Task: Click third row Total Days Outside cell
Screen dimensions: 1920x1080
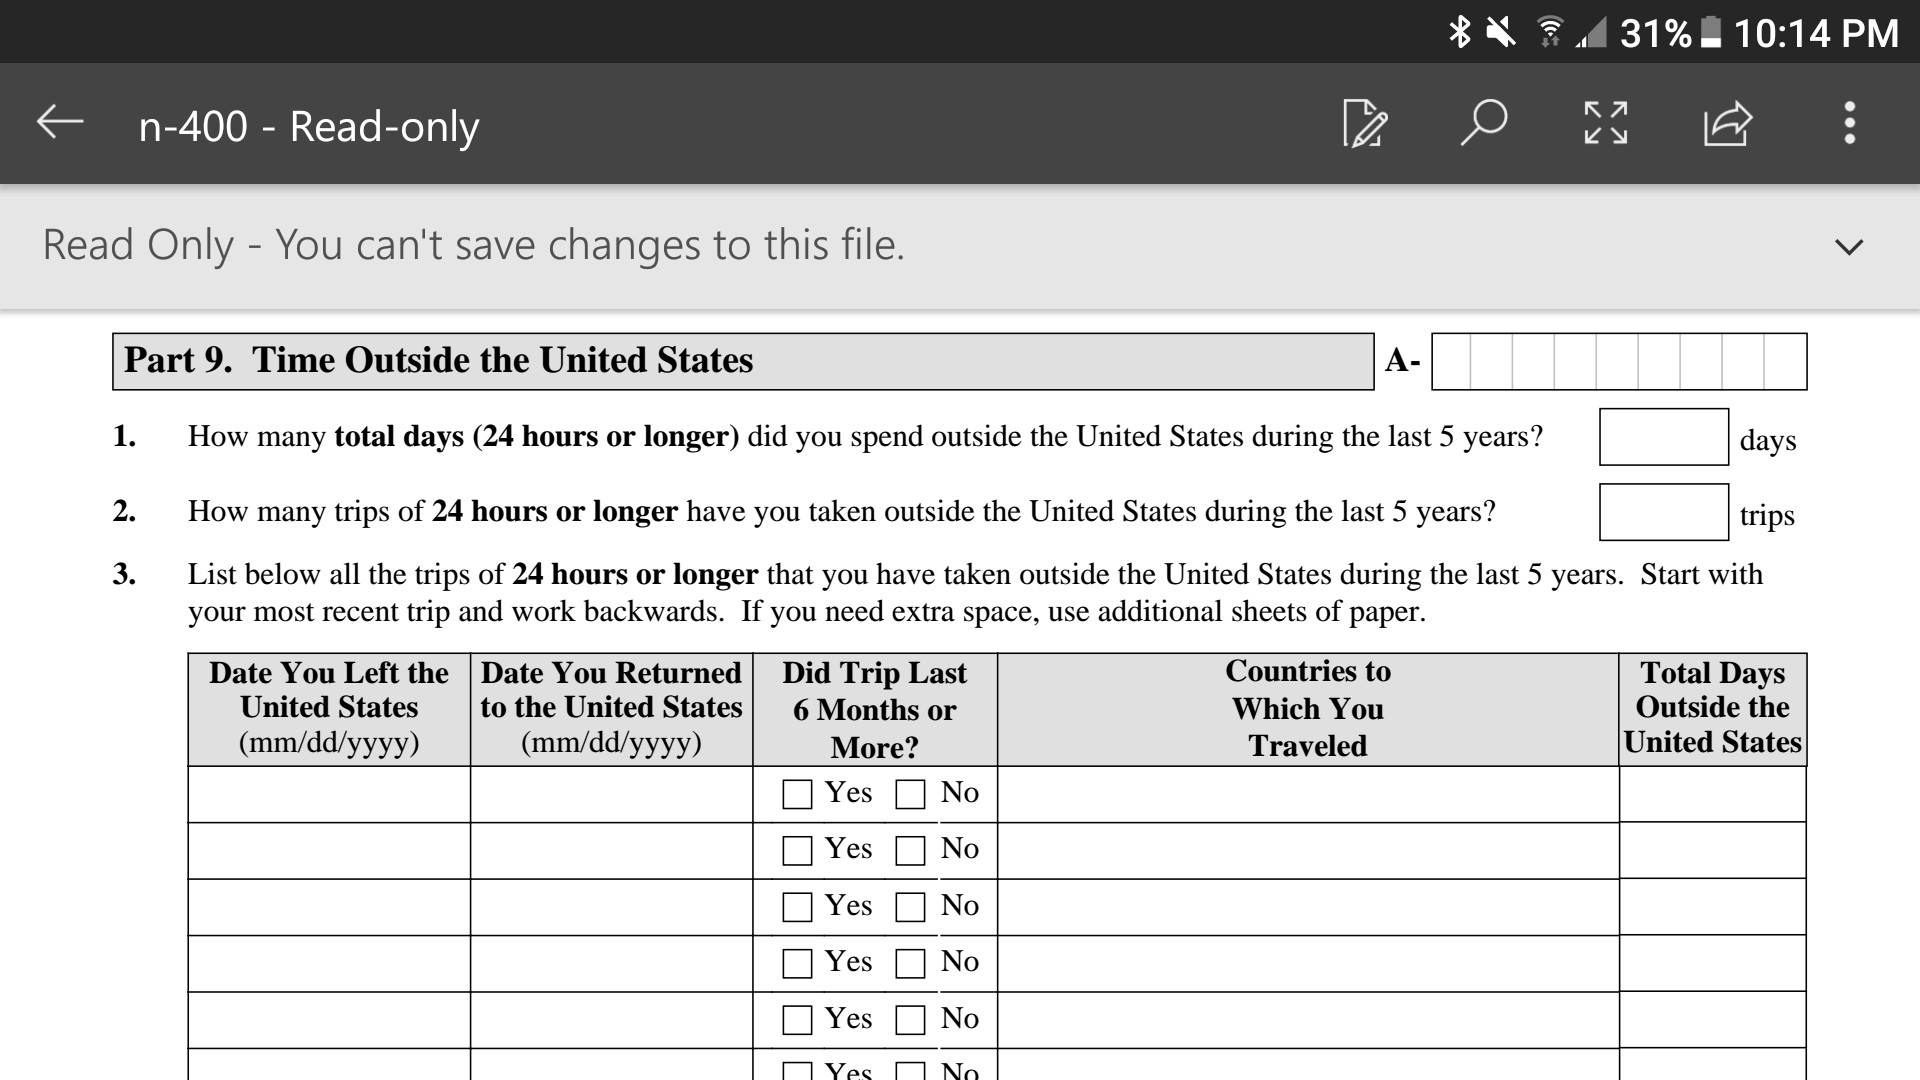Action: [x=1713, y=908]
